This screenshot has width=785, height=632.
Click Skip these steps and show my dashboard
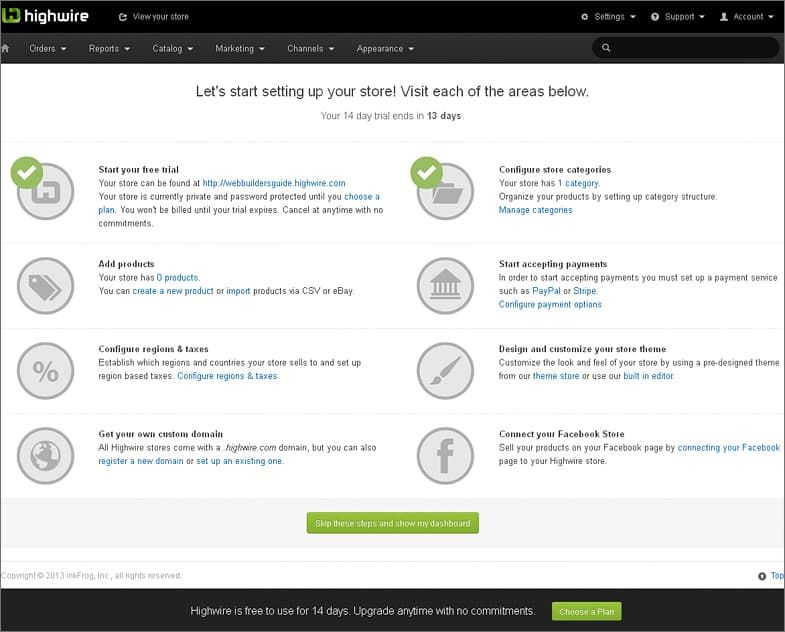pyautogui.click(x=392, y=523)
